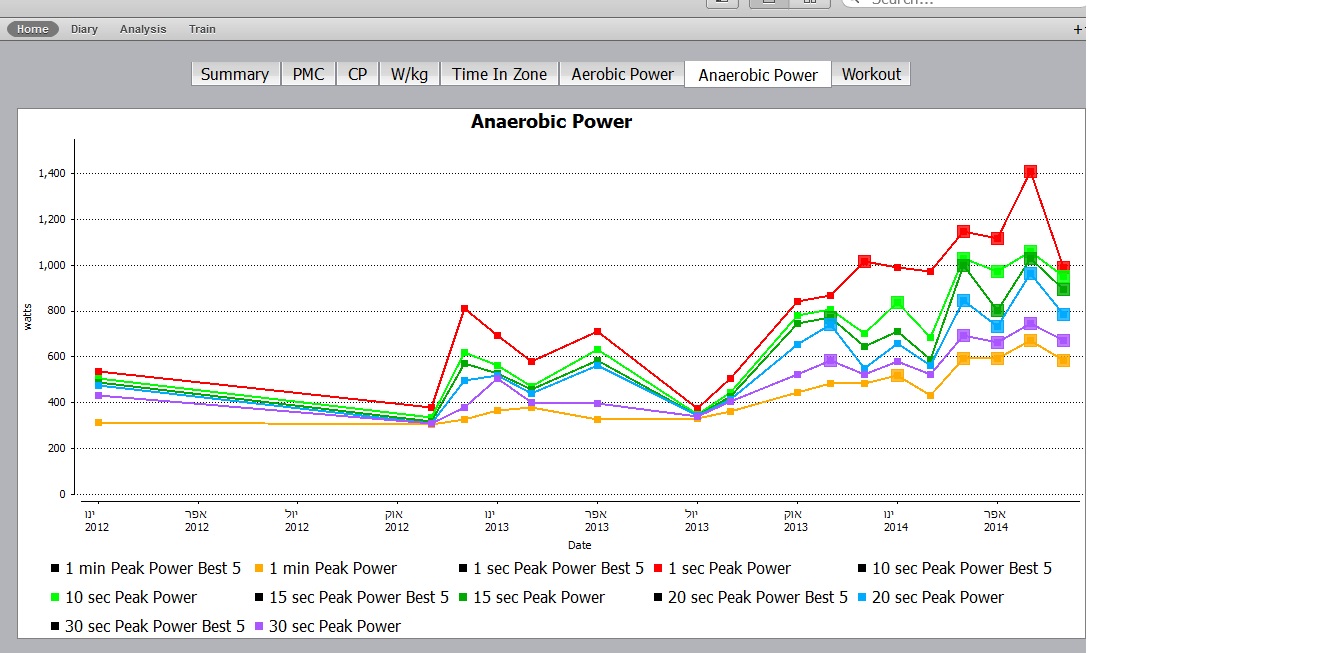Show the W/kg tab
This screenshot has height=653, width=1328.
408,74
